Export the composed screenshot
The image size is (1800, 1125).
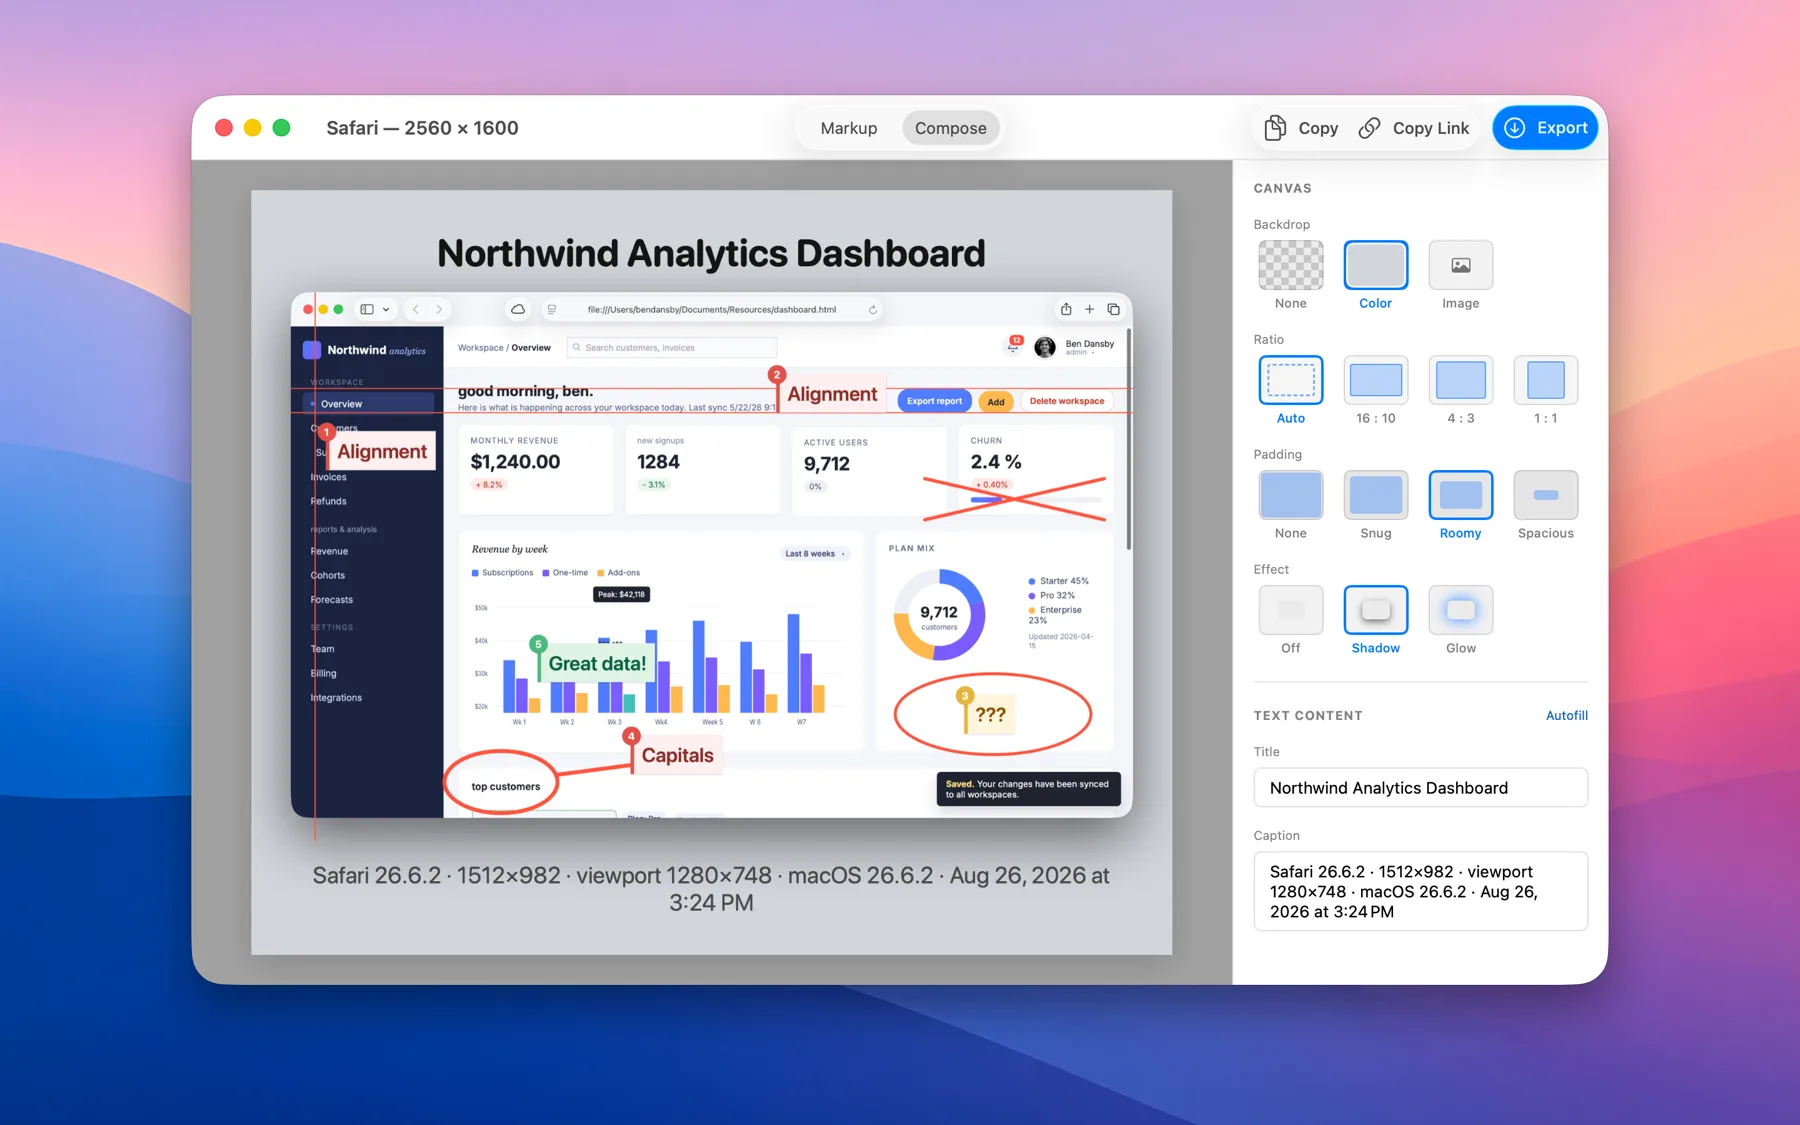(1545, 128)
